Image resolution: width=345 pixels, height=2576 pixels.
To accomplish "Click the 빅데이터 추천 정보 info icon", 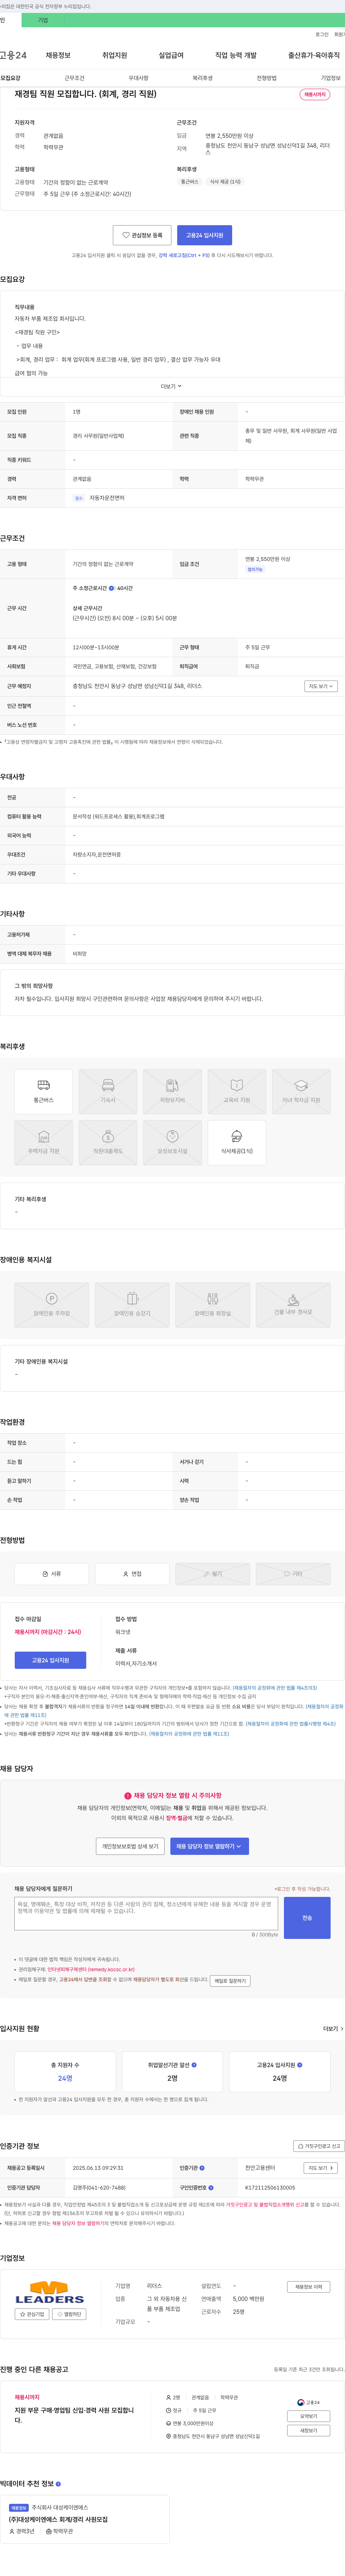I will coord(58,2484).
